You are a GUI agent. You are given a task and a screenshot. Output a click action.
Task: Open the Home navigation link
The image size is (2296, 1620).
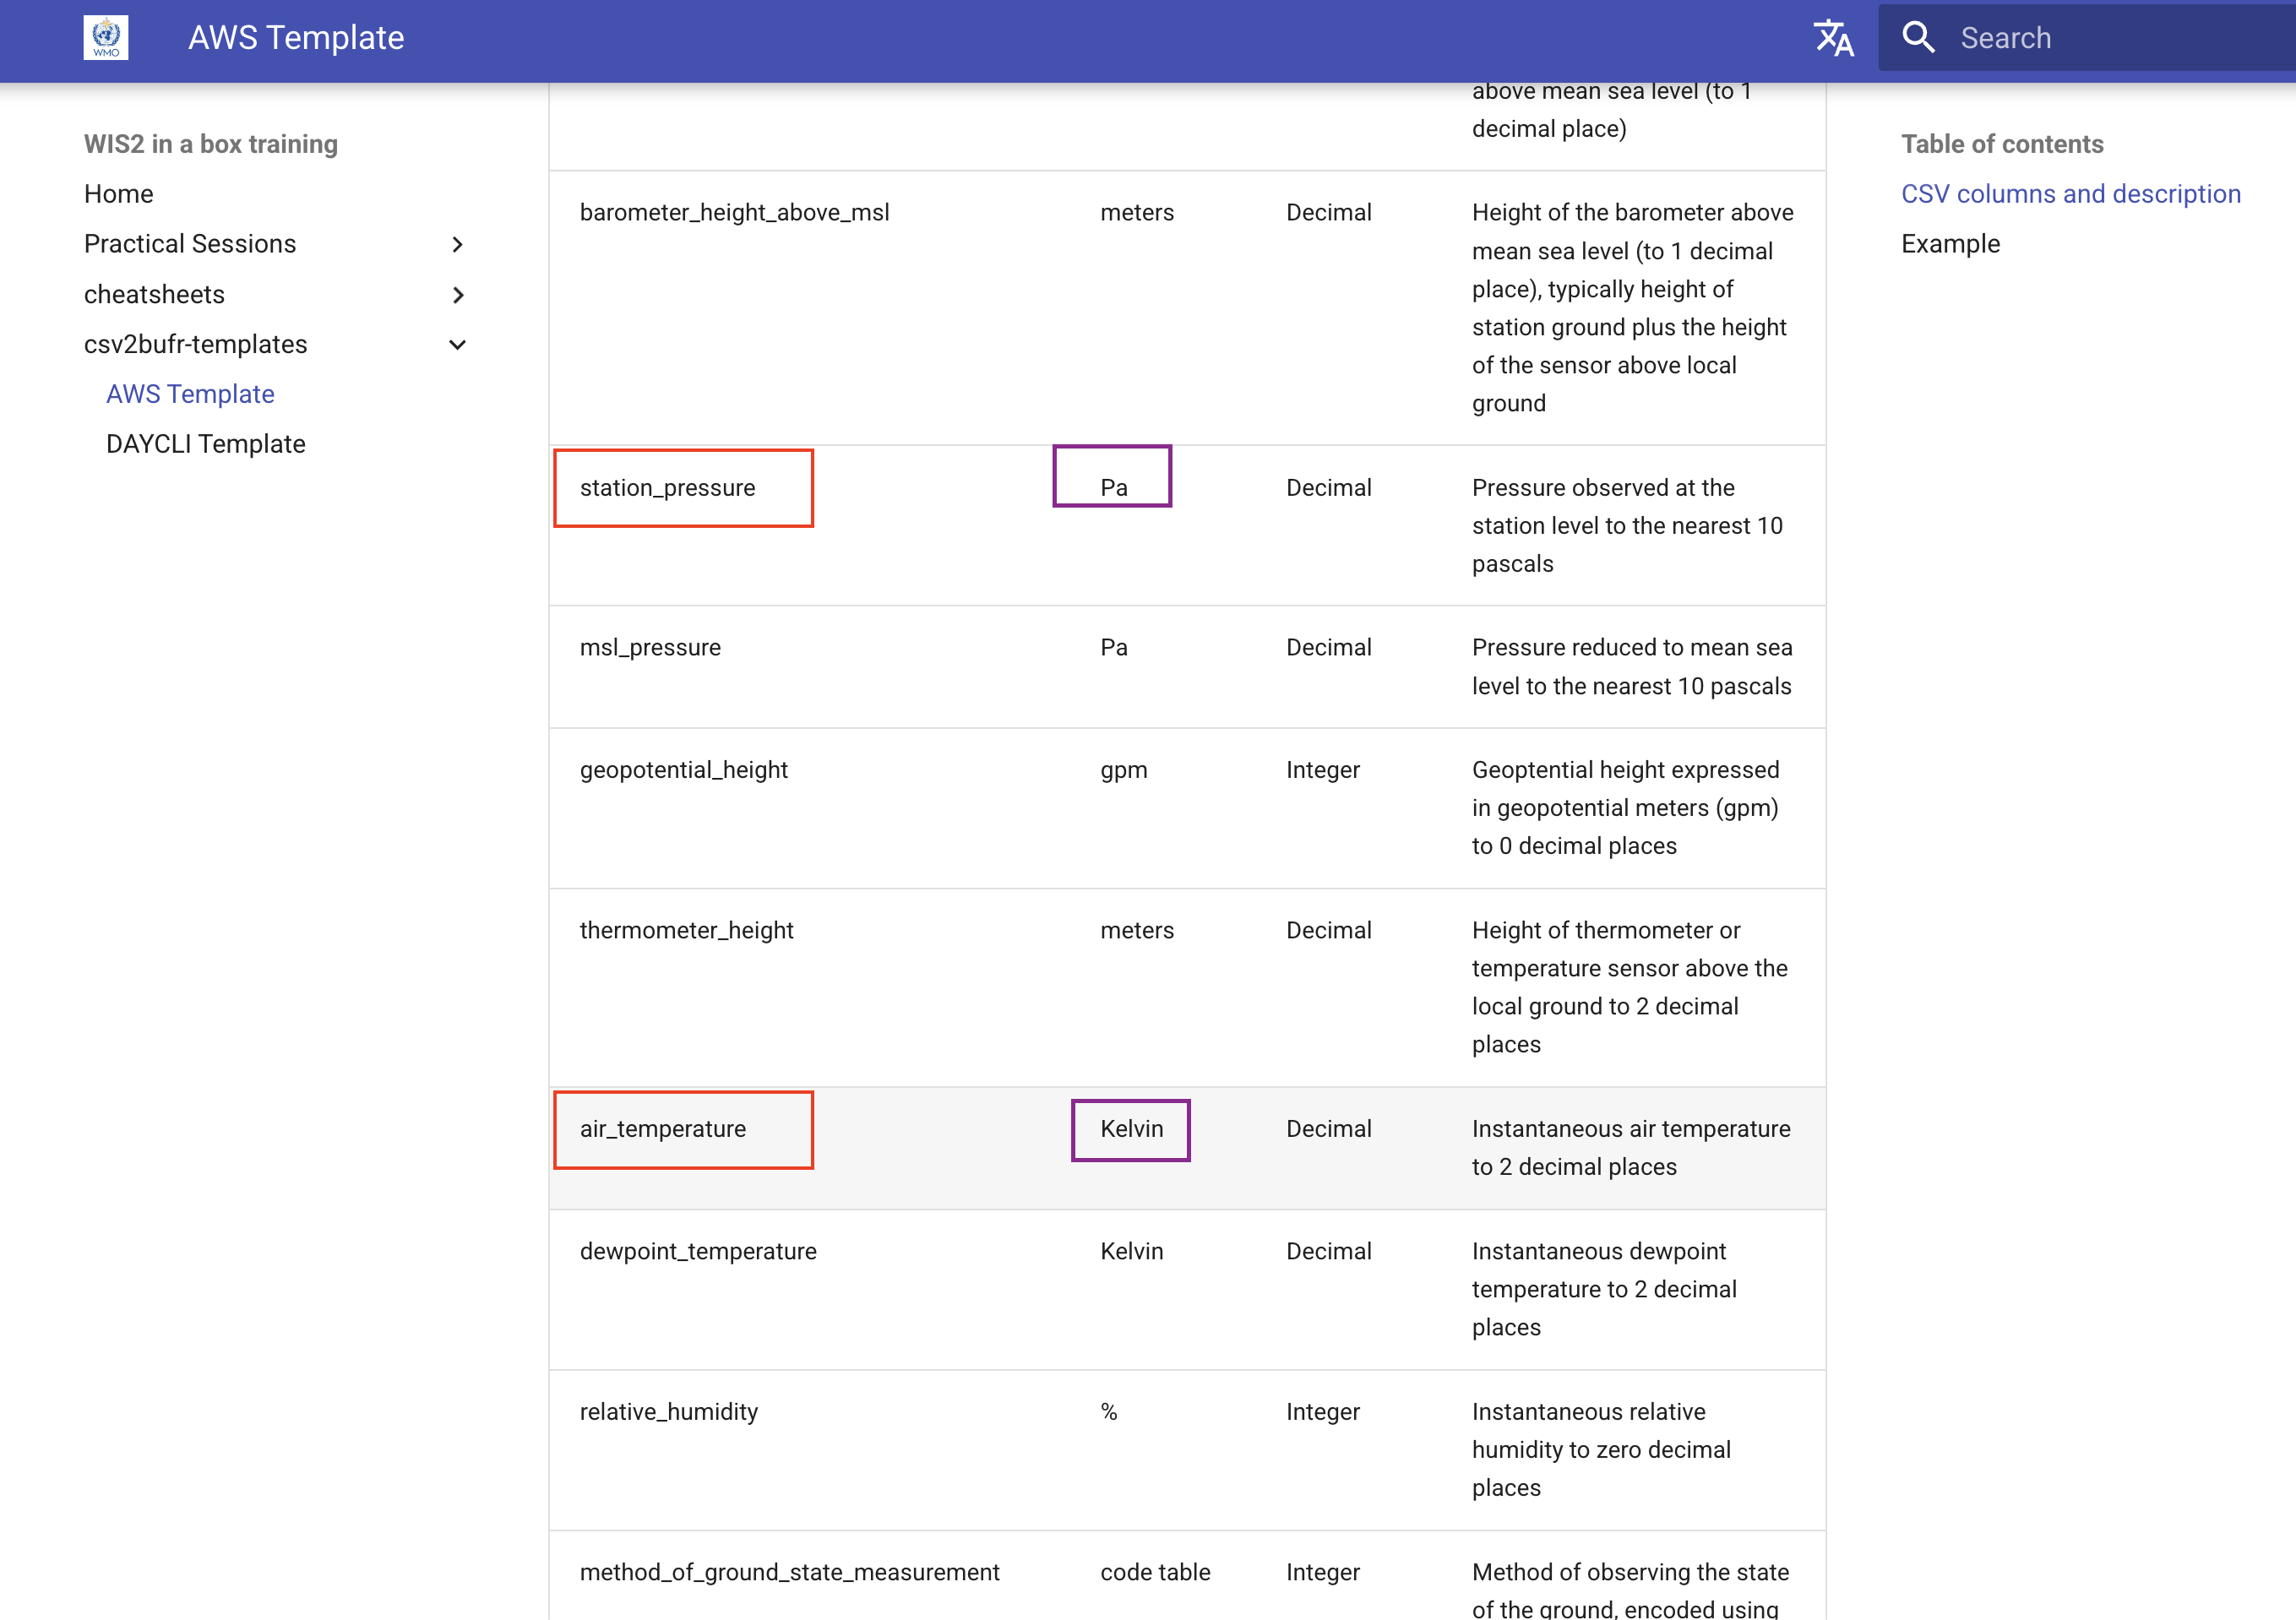coord(119,194)
